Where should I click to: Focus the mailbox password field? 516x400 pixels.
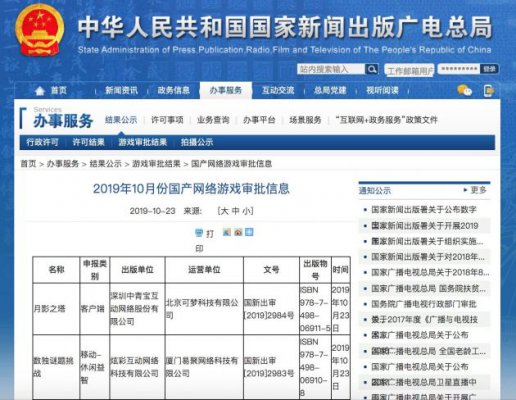[459, 69]
